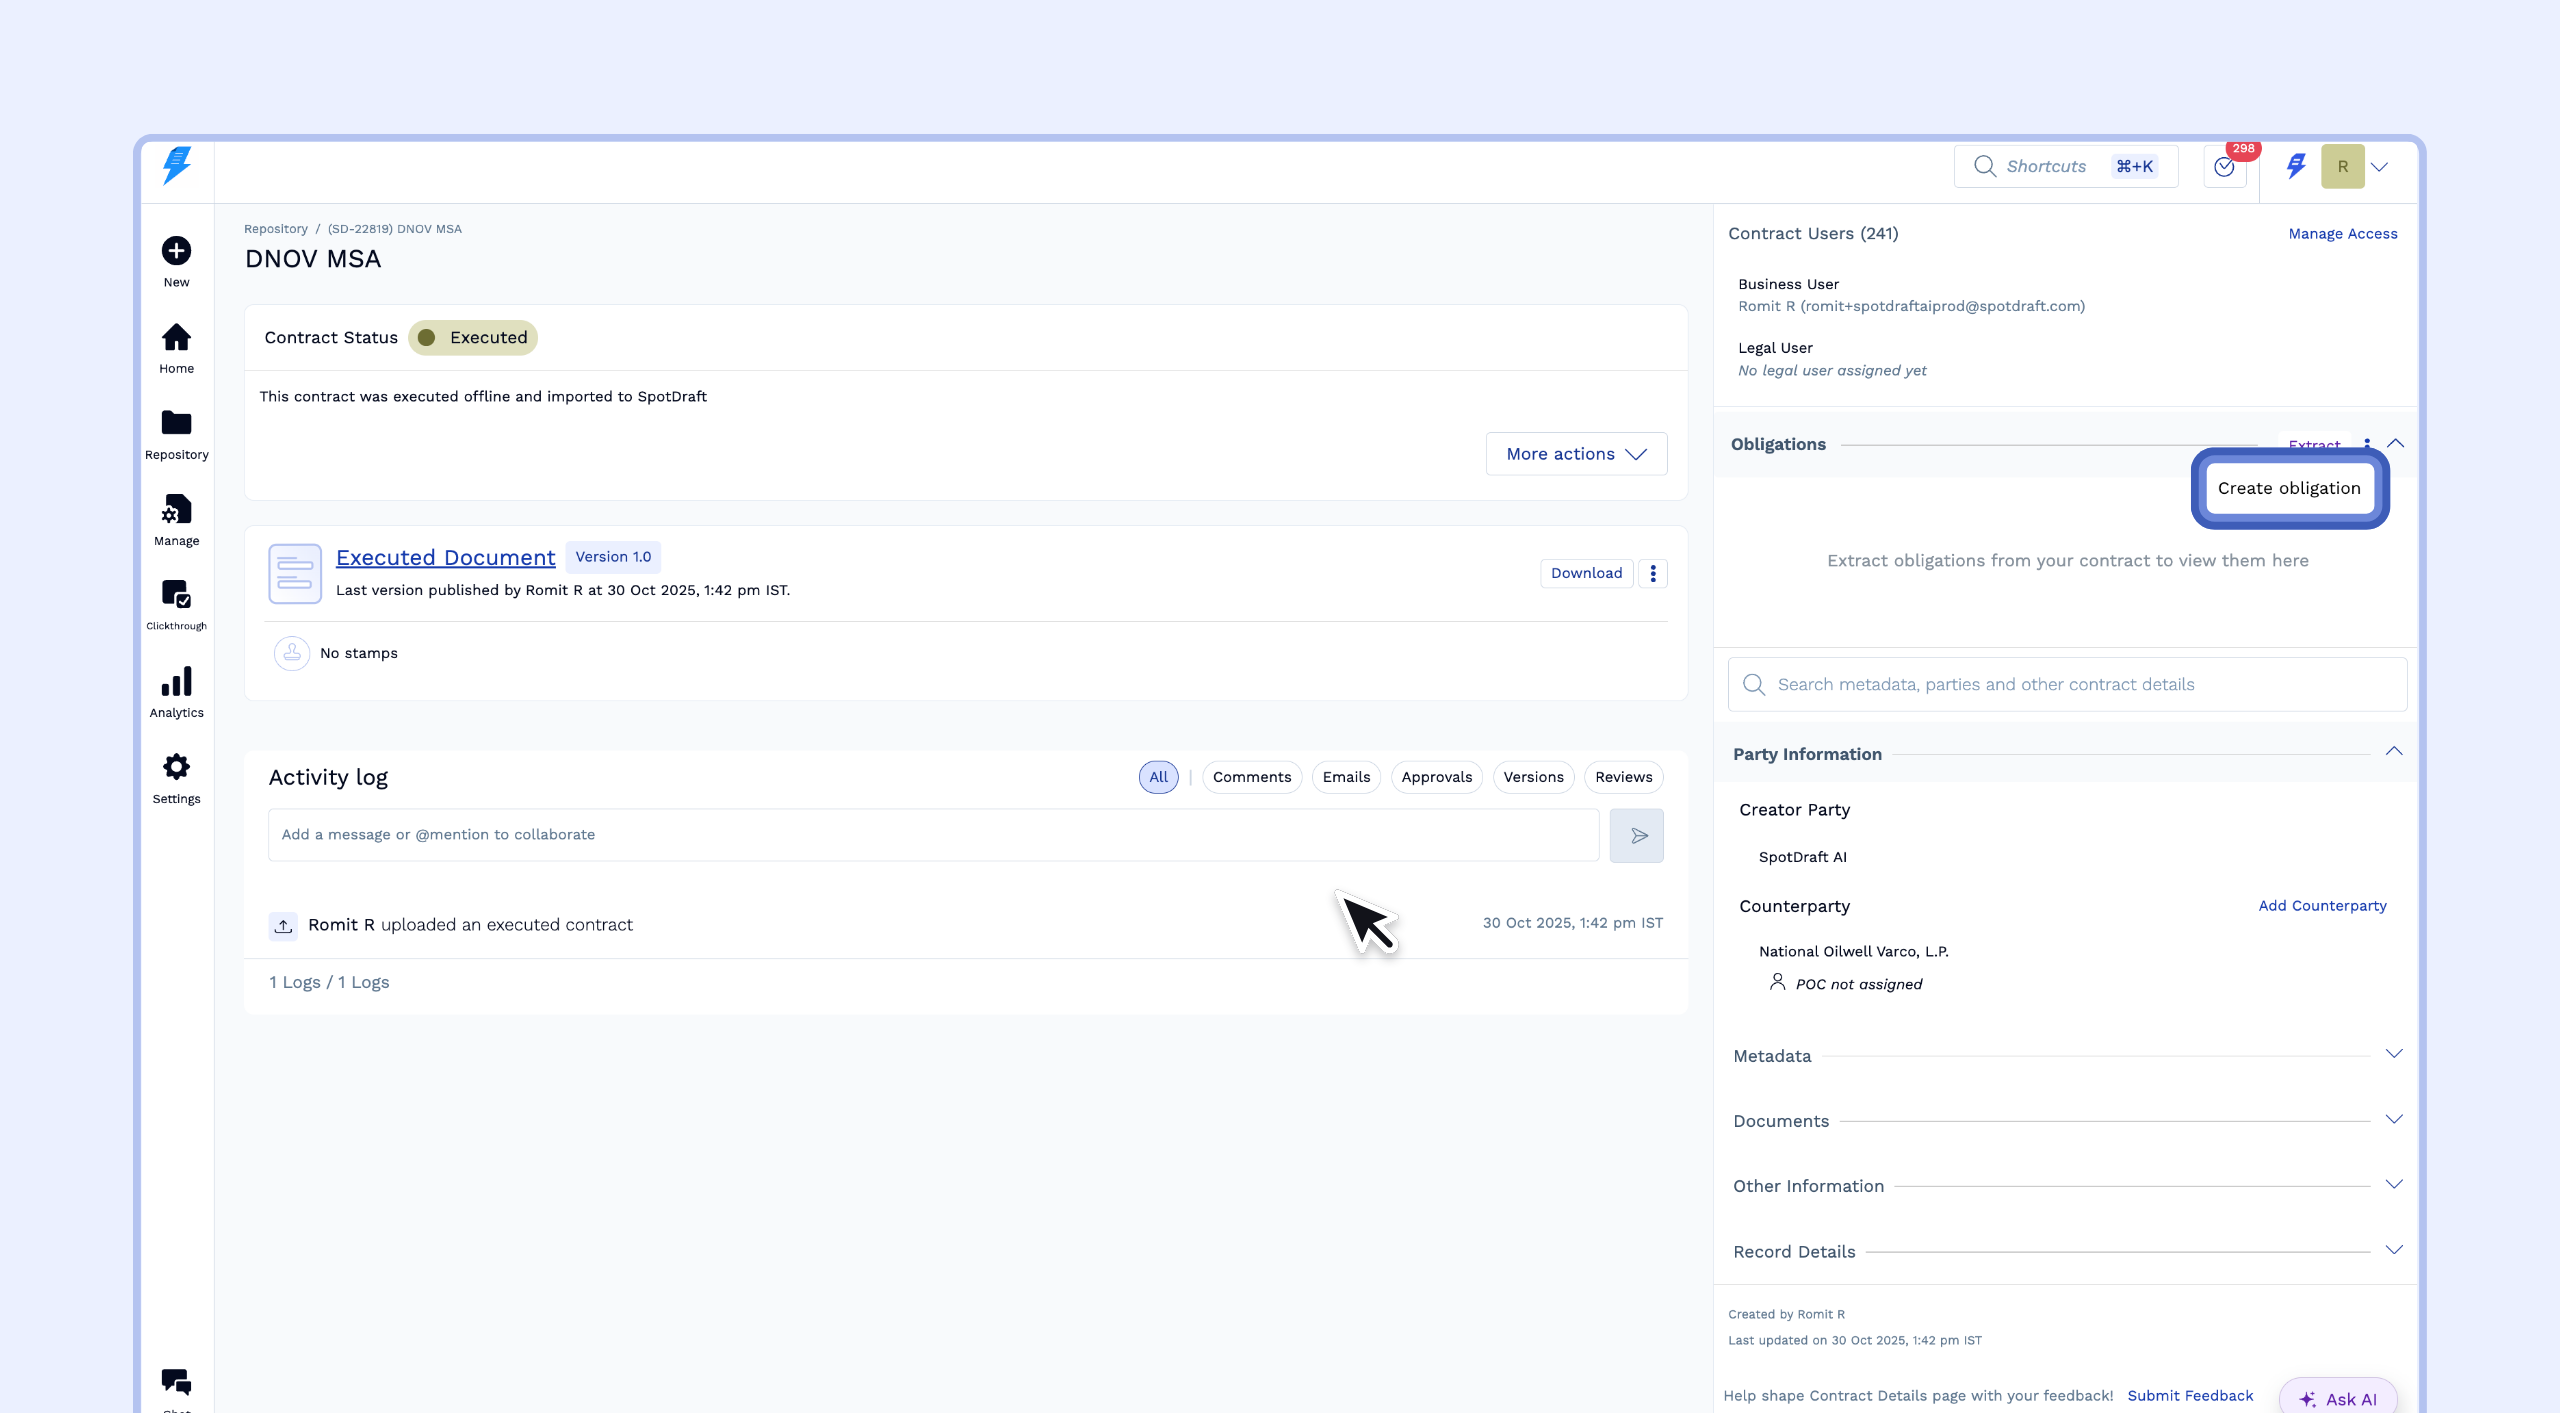Click the send message arrow icon
Image resolution: width=2560 pixels, height=1413 pixels.
pos(1637,836)
